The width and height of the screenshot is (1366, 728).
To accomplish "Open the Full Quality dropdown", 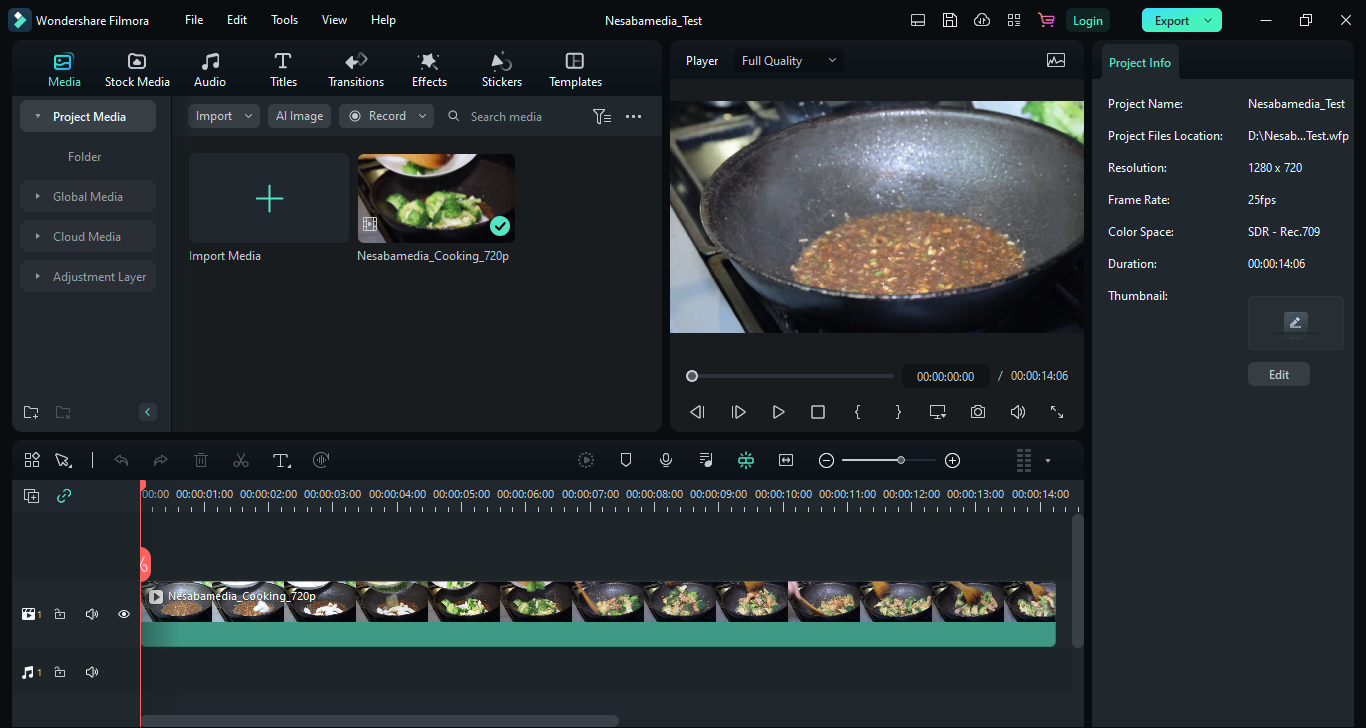I will 788,61.
